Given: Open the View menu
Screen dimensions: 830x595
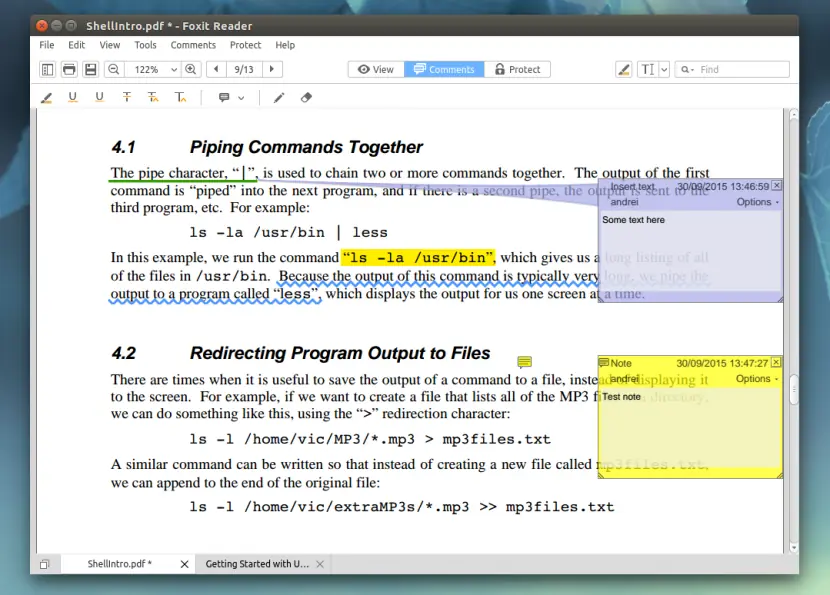Looking at the screenshot, I should tap(110, 45).
